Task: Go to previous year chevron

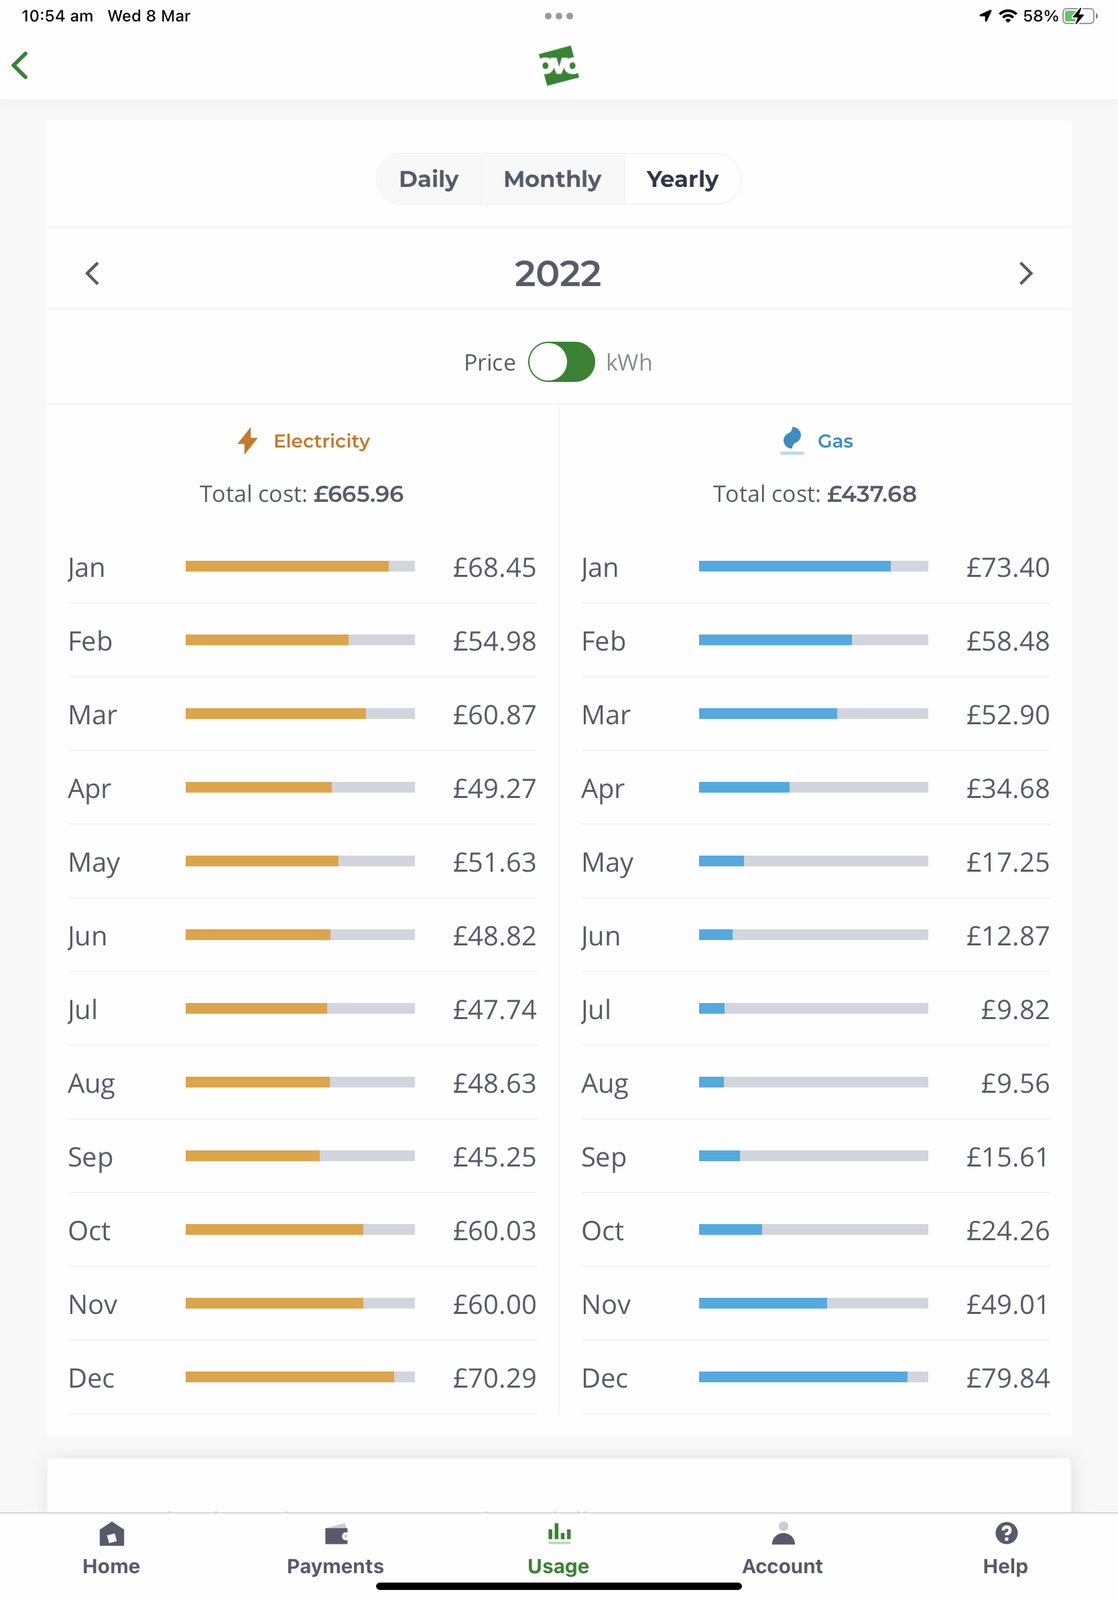Action: point(92,274)
